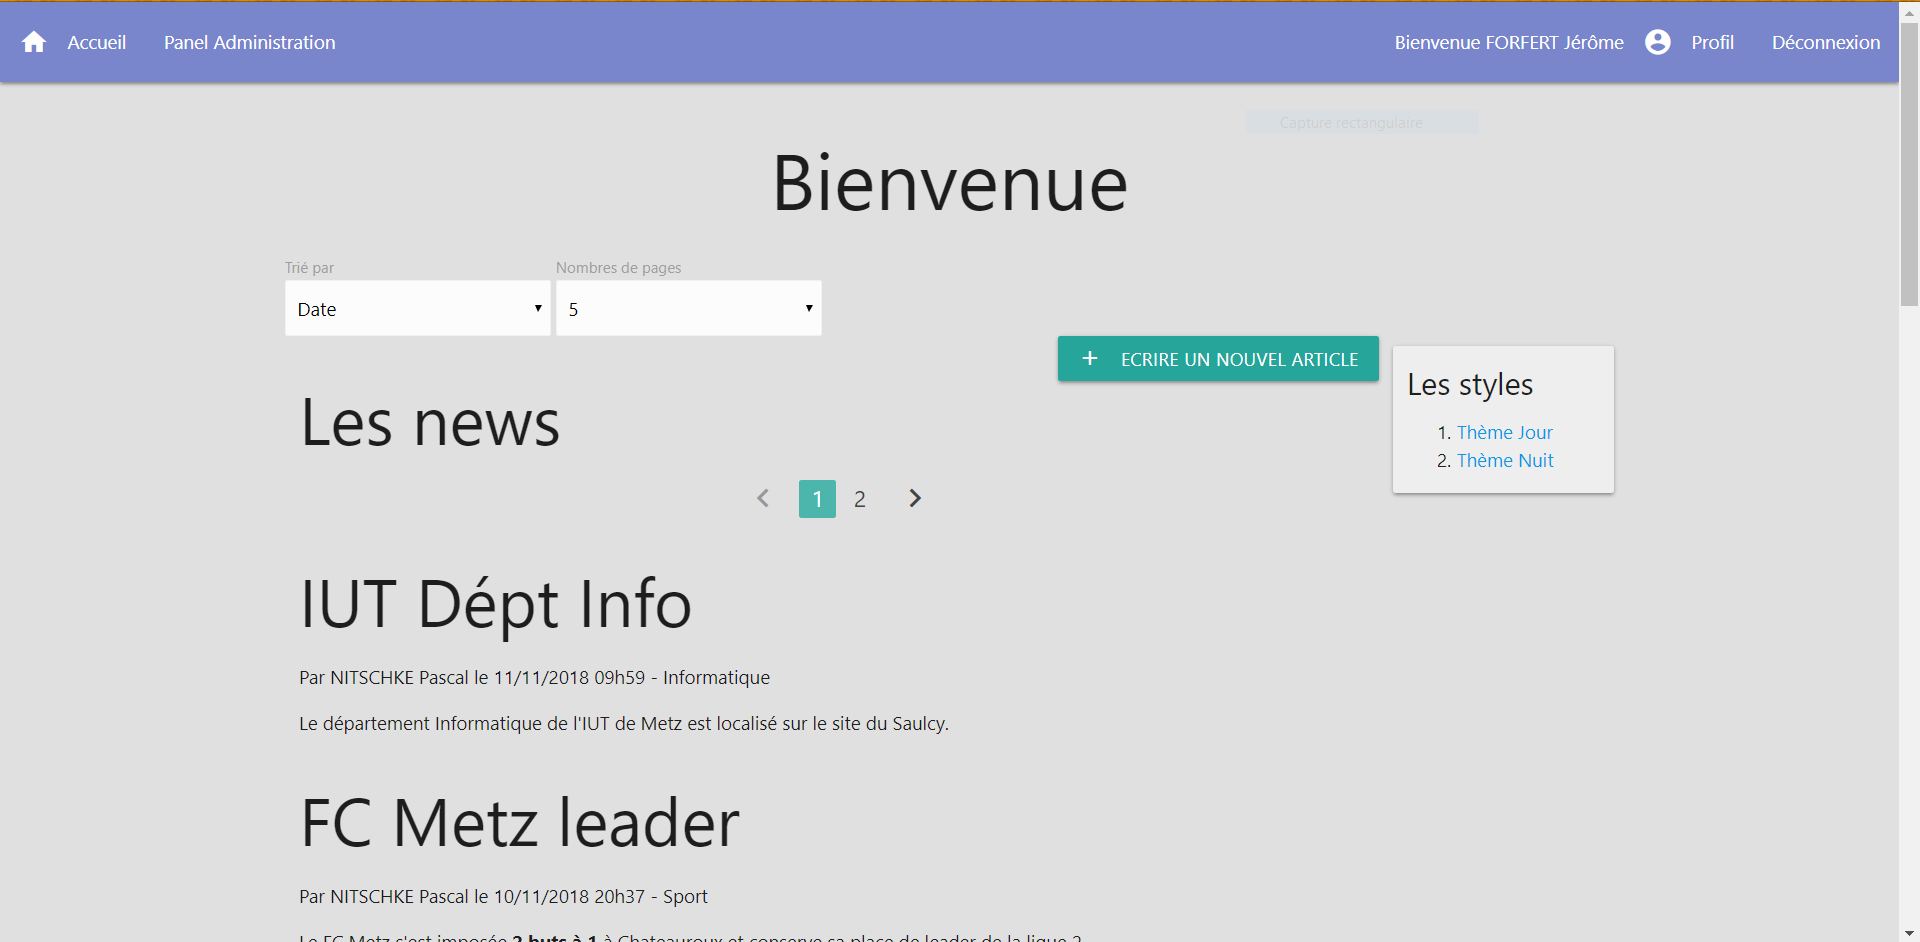Click Bienvenue FORFERT Jérôme greeting text

[1509, 42]
